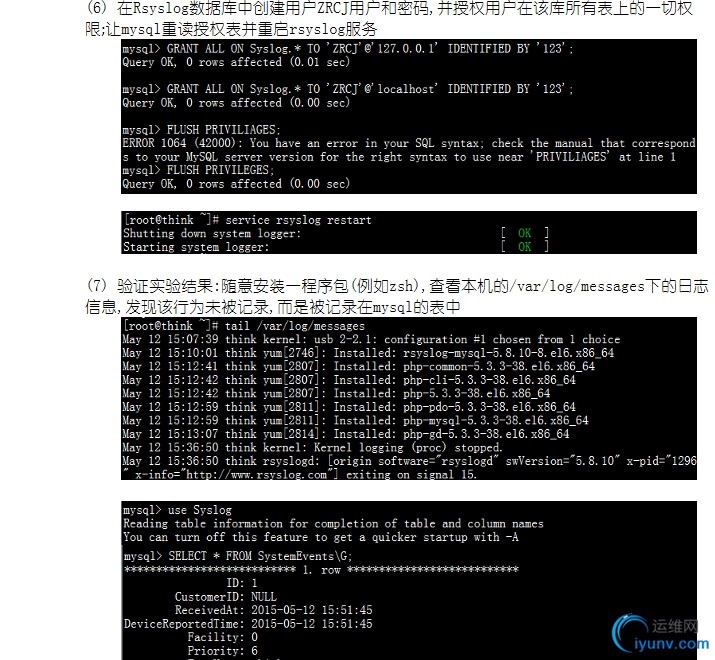Click the 'SELECT * FROM SystemEvents\G;' command

238,556
